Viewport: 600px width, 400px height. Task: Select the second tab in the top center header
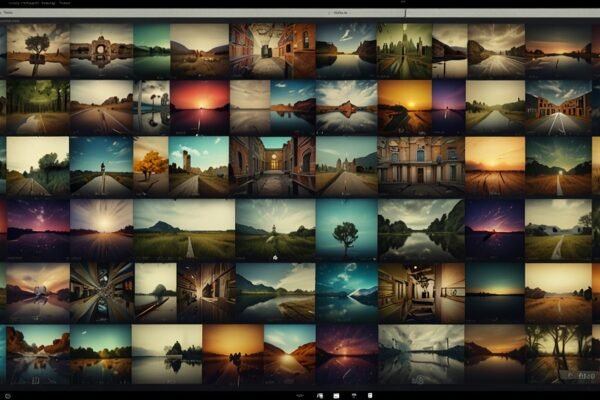click(x=342, y=14)
